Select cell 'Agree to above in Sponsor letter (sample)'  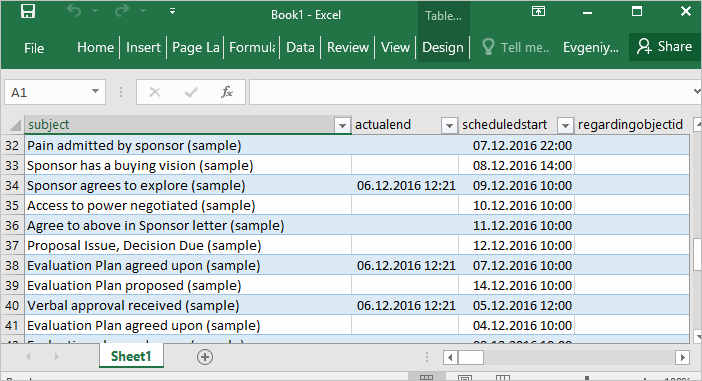click(x=188, y=225)
